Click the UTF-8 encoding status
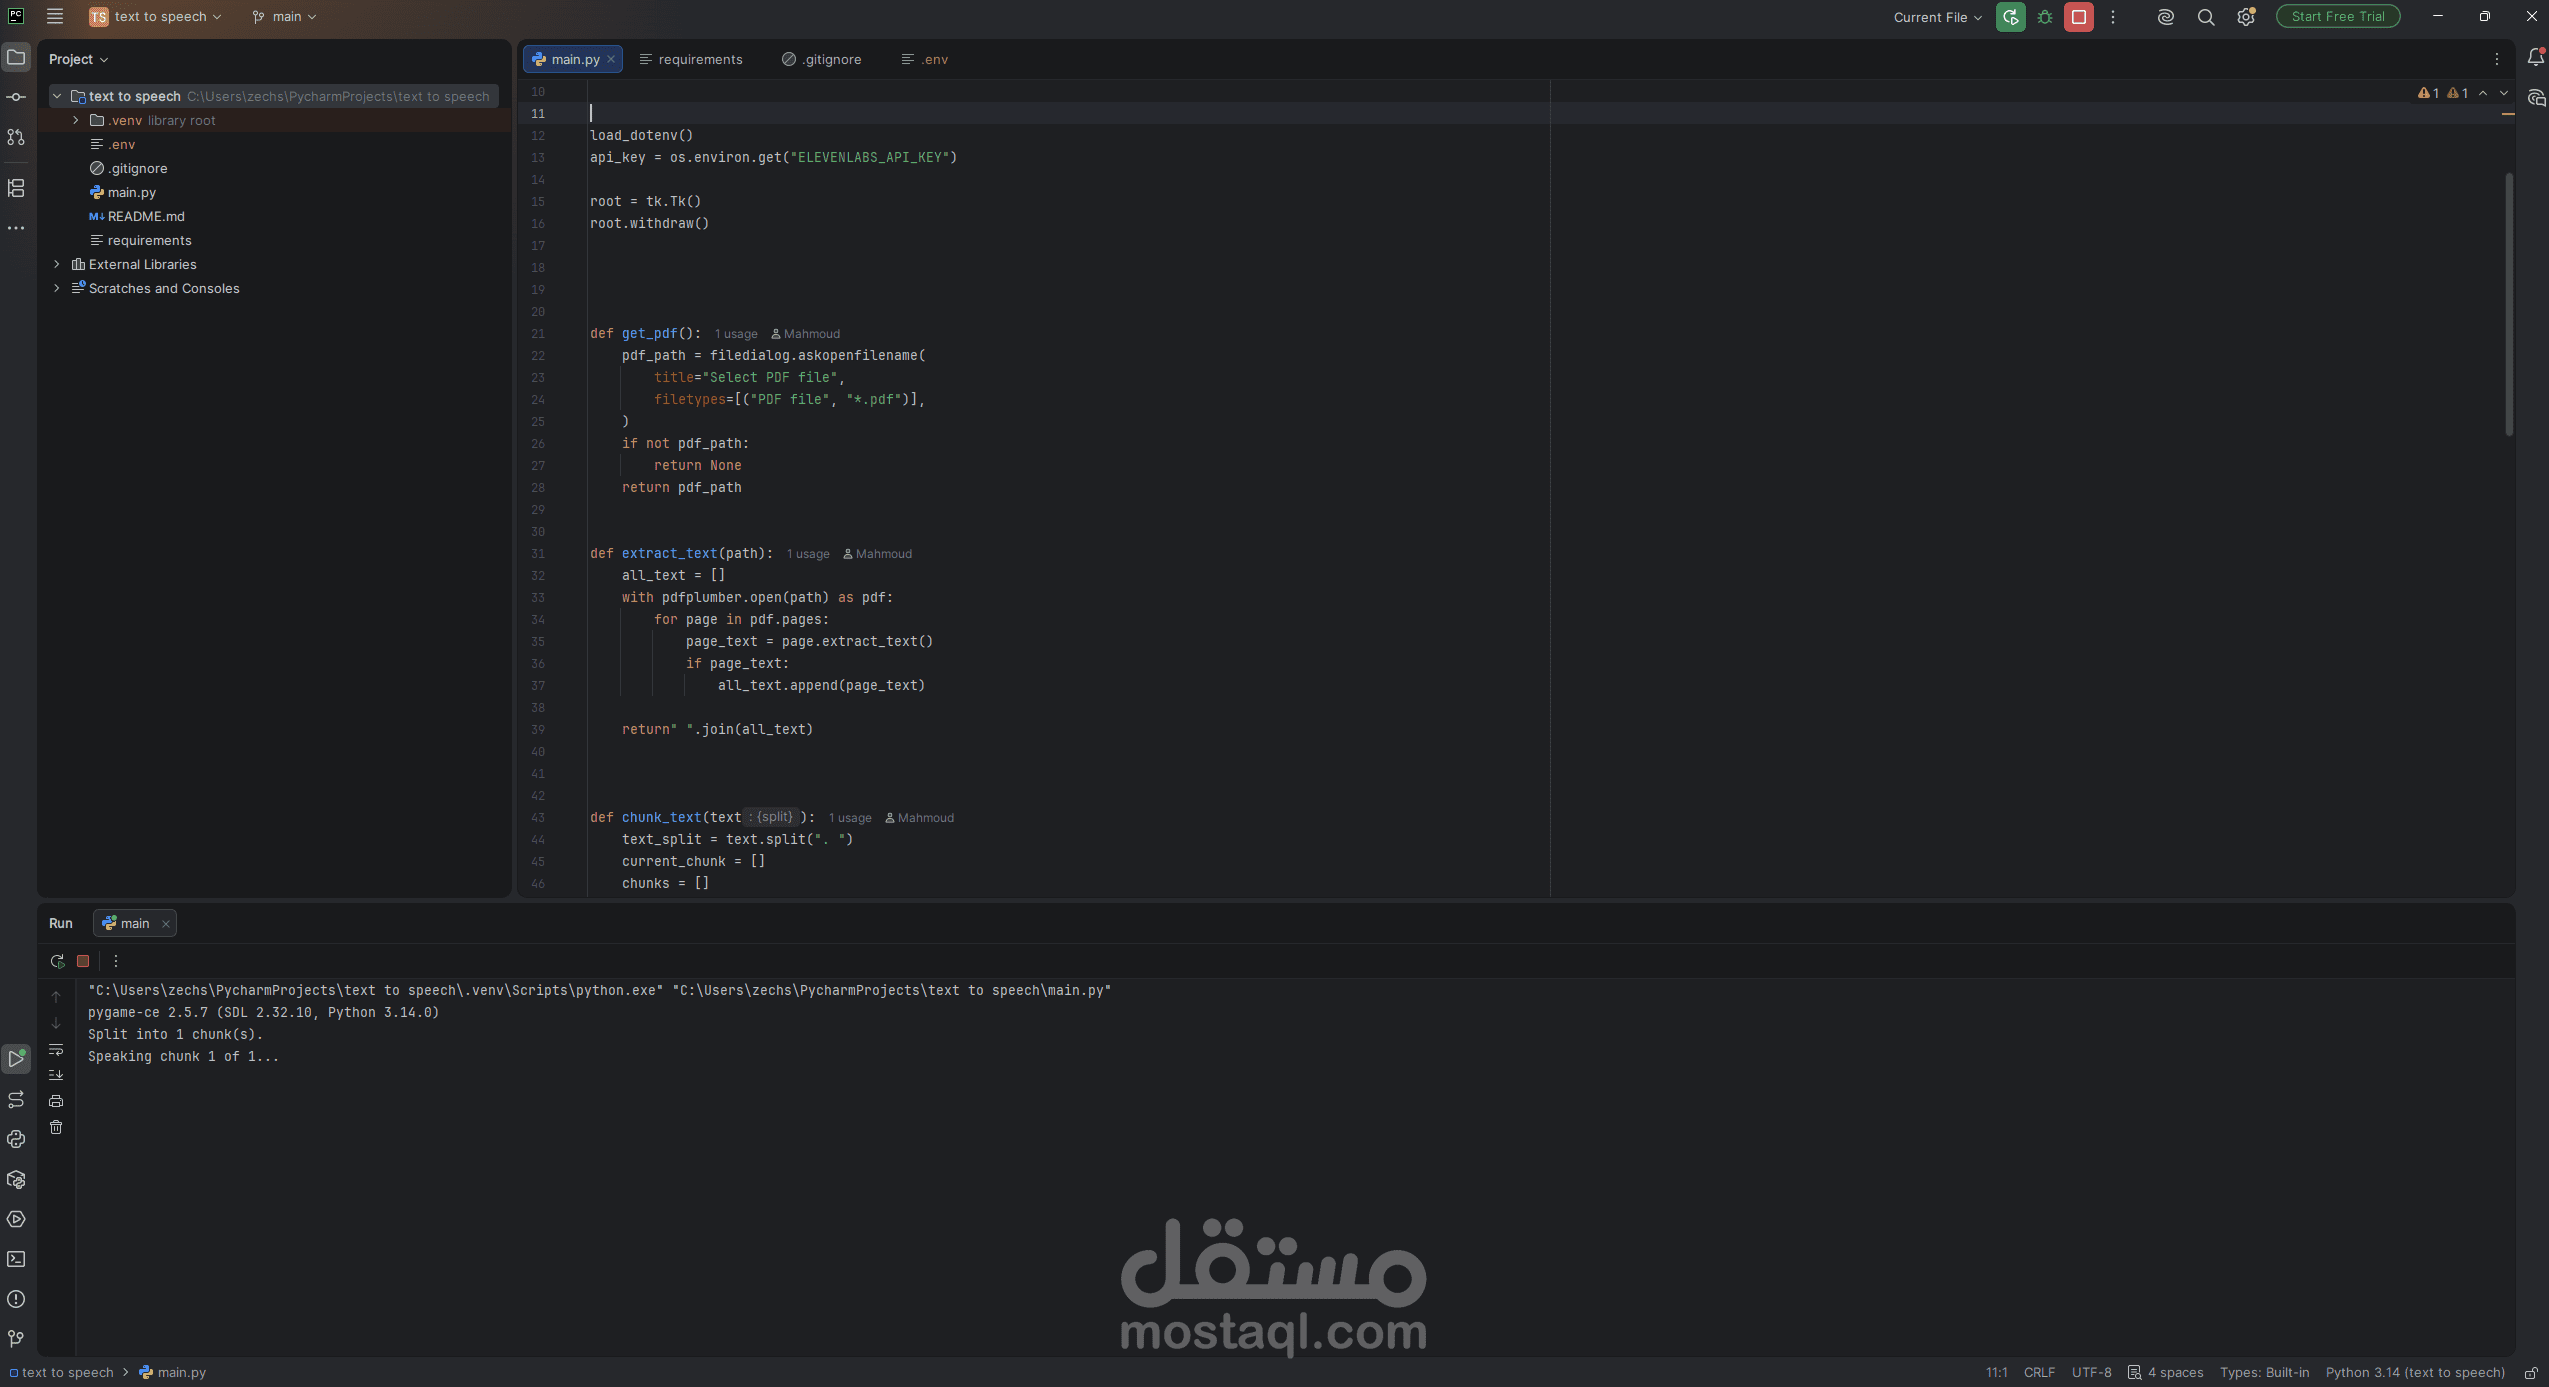2549x1387 pixels. tap(2091, 1373)
